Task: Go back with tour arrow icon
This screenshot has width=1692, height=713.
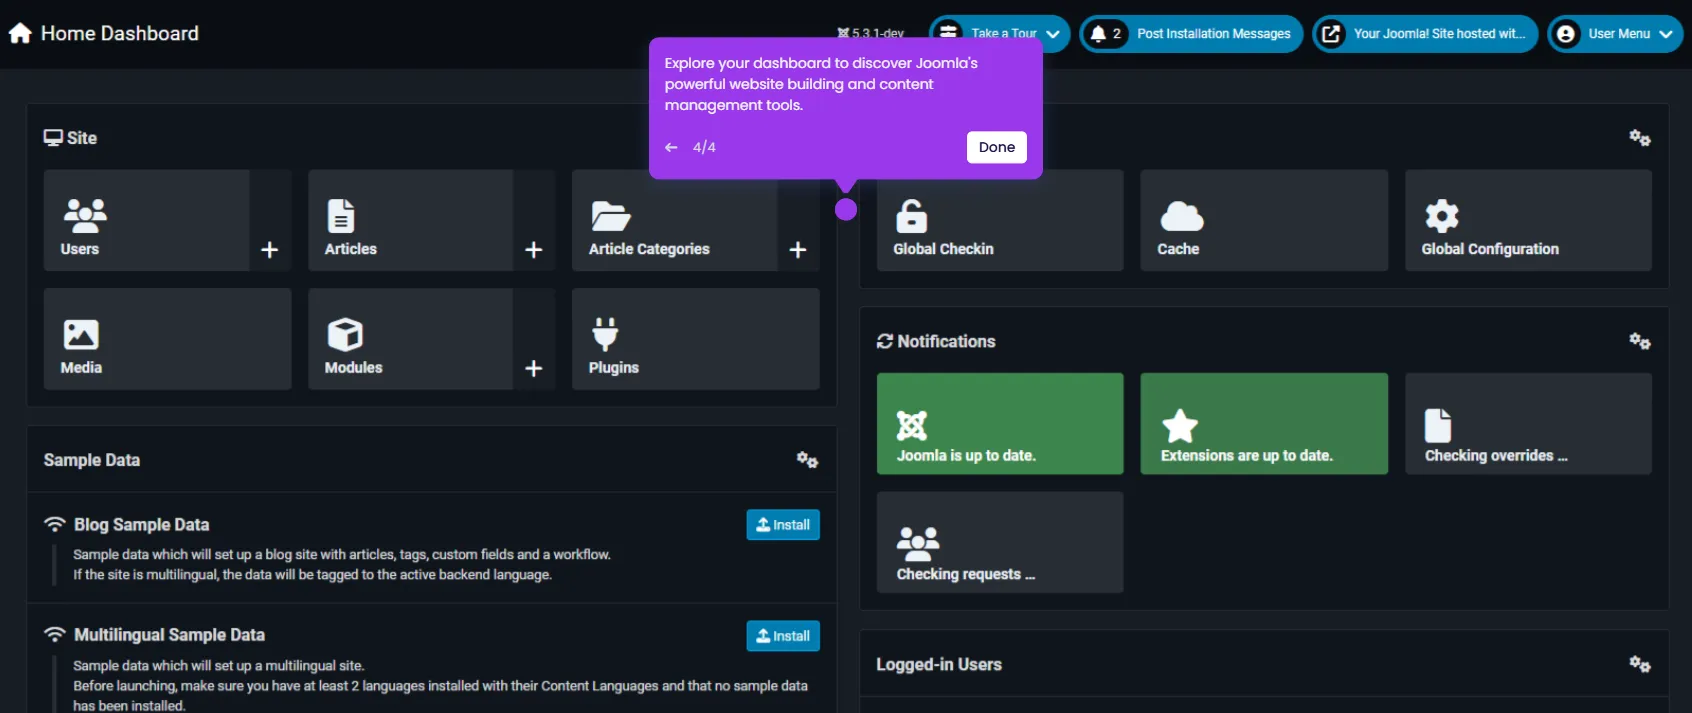Action: (671, 147)
